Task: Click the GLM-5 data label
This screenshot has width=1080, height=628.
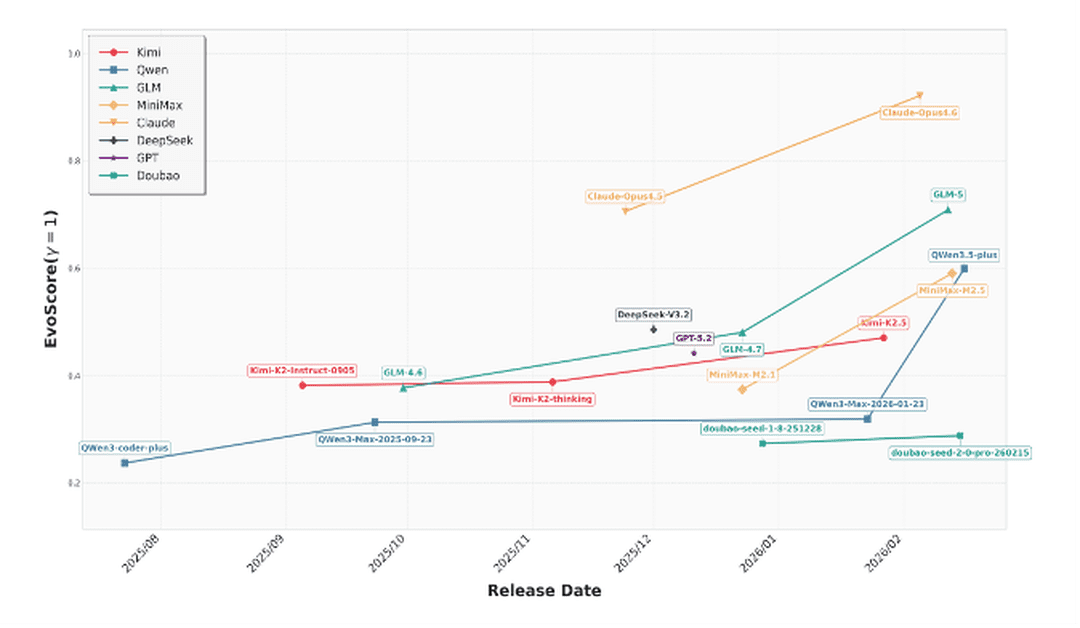Action: coord(948,195)
